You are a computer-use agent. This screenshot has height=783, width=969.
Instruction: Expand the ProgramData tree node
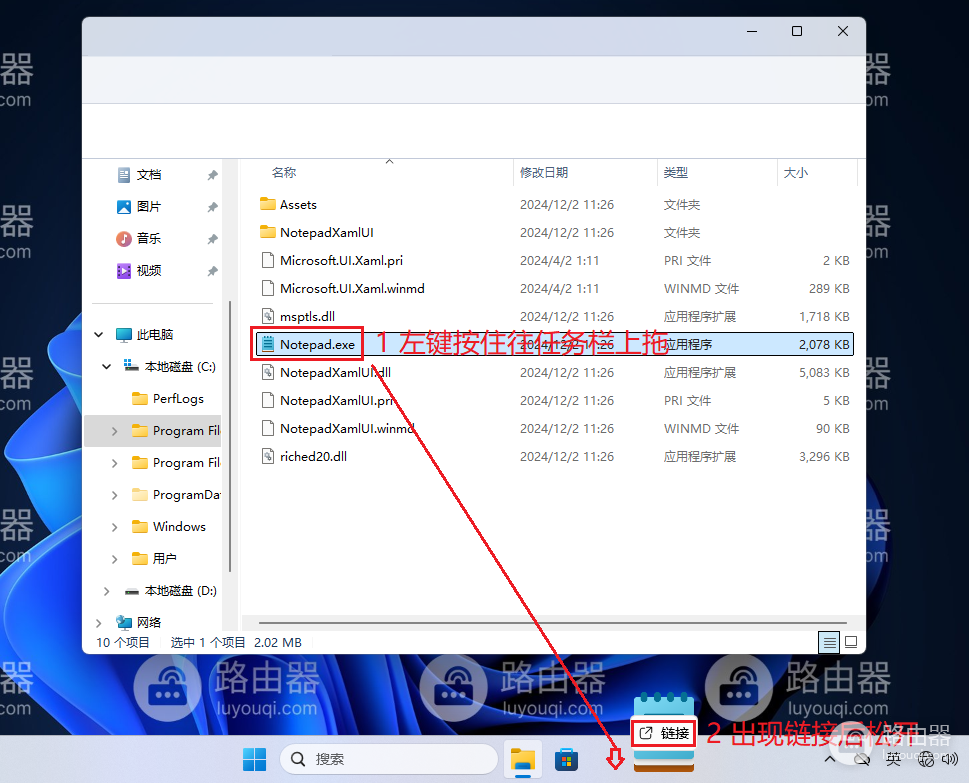tap(114, 495)
